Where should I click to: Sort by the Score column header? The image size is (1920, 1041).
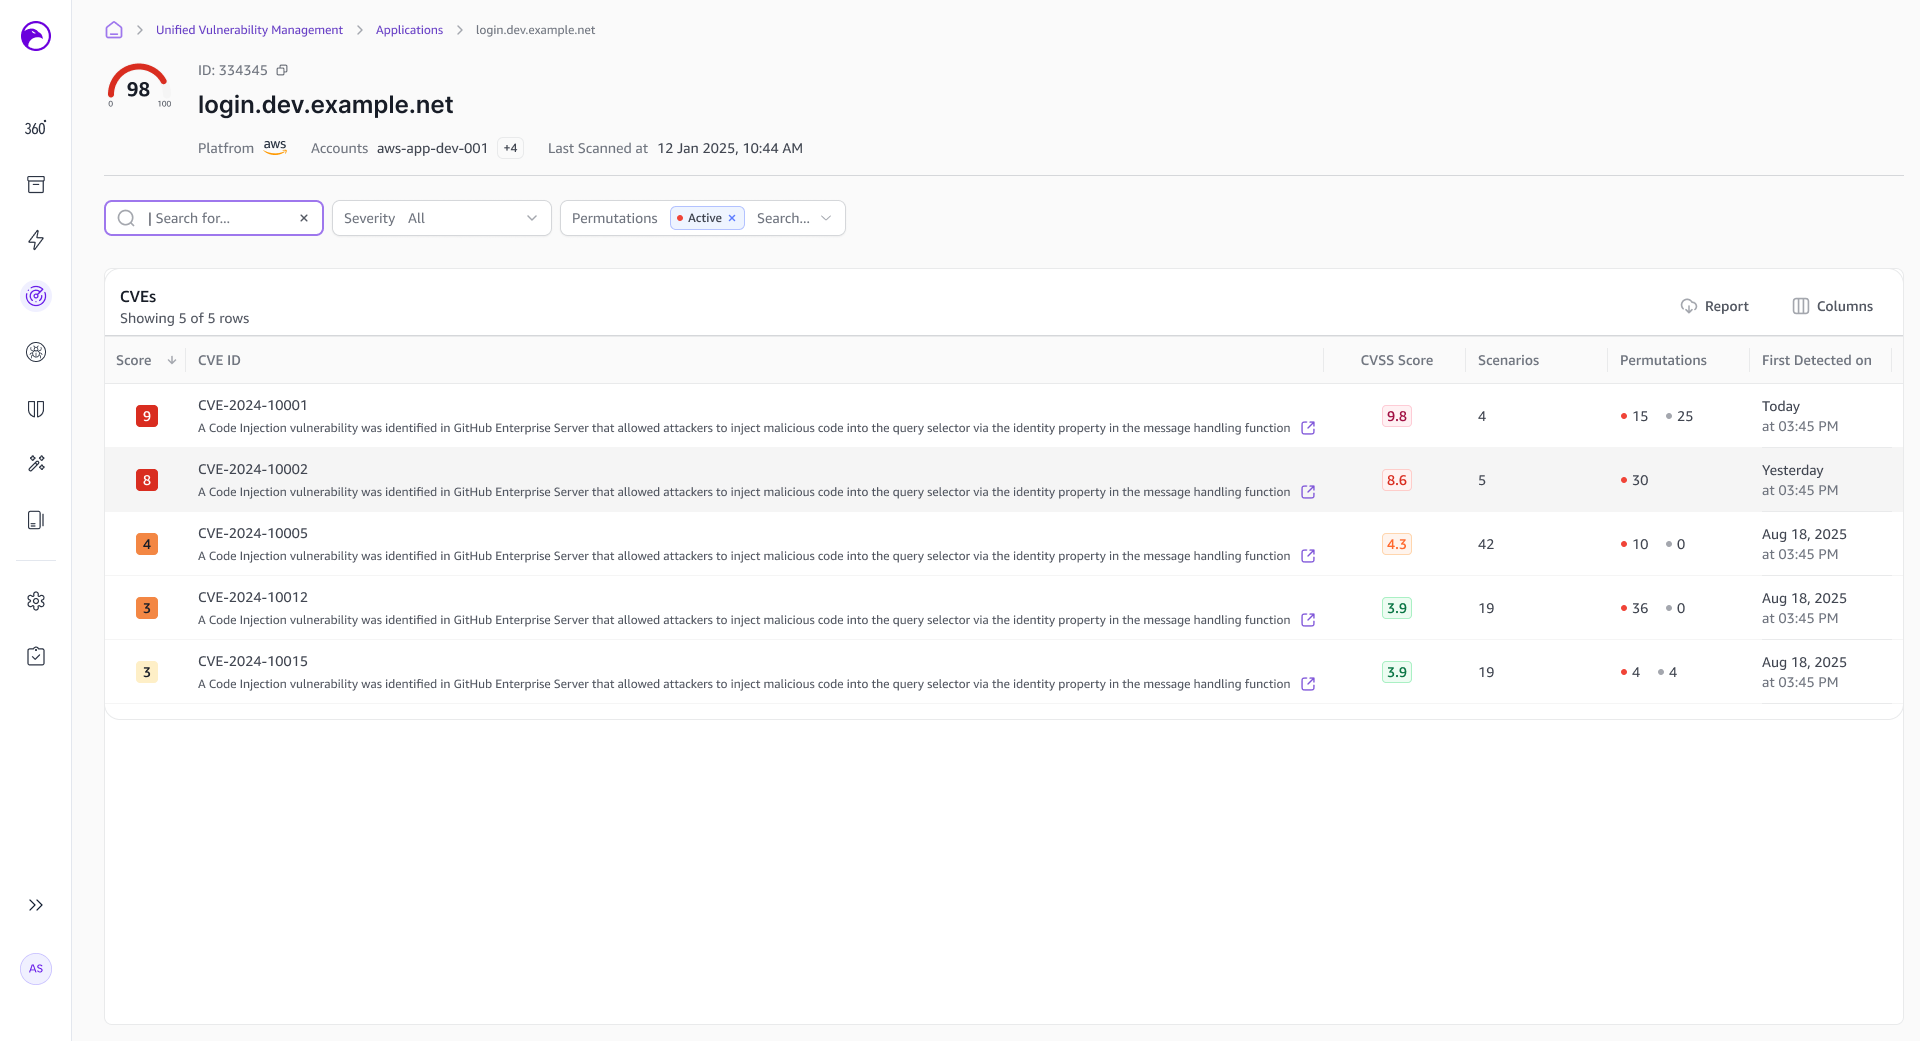(x=145, y=360)
